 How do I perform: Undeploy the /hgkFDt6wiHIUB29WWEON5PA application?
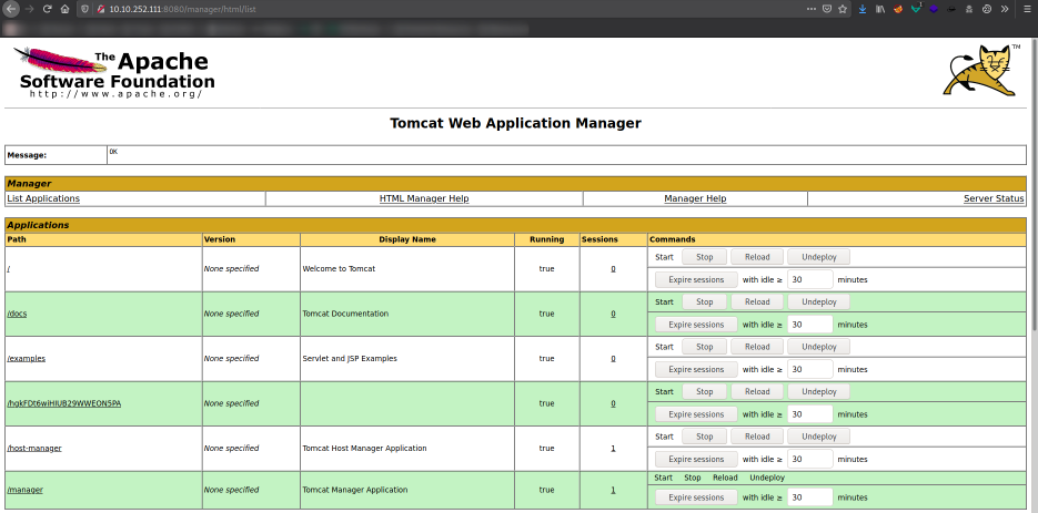[x=819, y=392]
